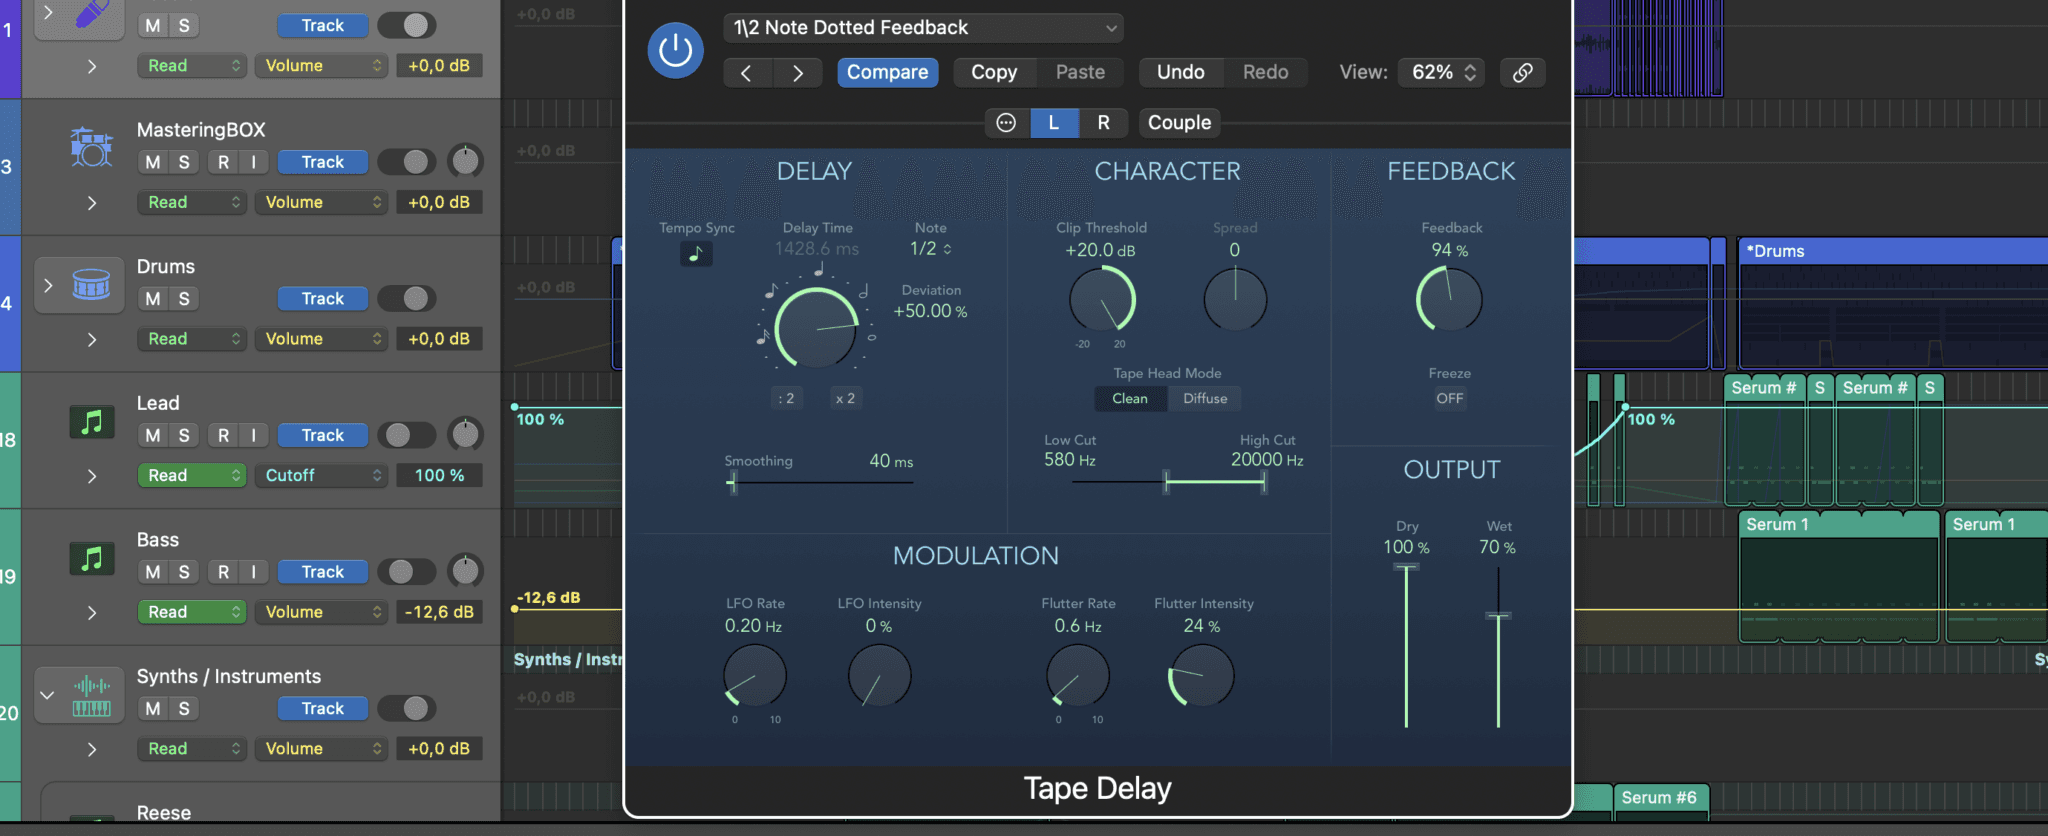Screen dimensions: 2048x836
Task: Click the Couple button
Action: point(1179,122)
